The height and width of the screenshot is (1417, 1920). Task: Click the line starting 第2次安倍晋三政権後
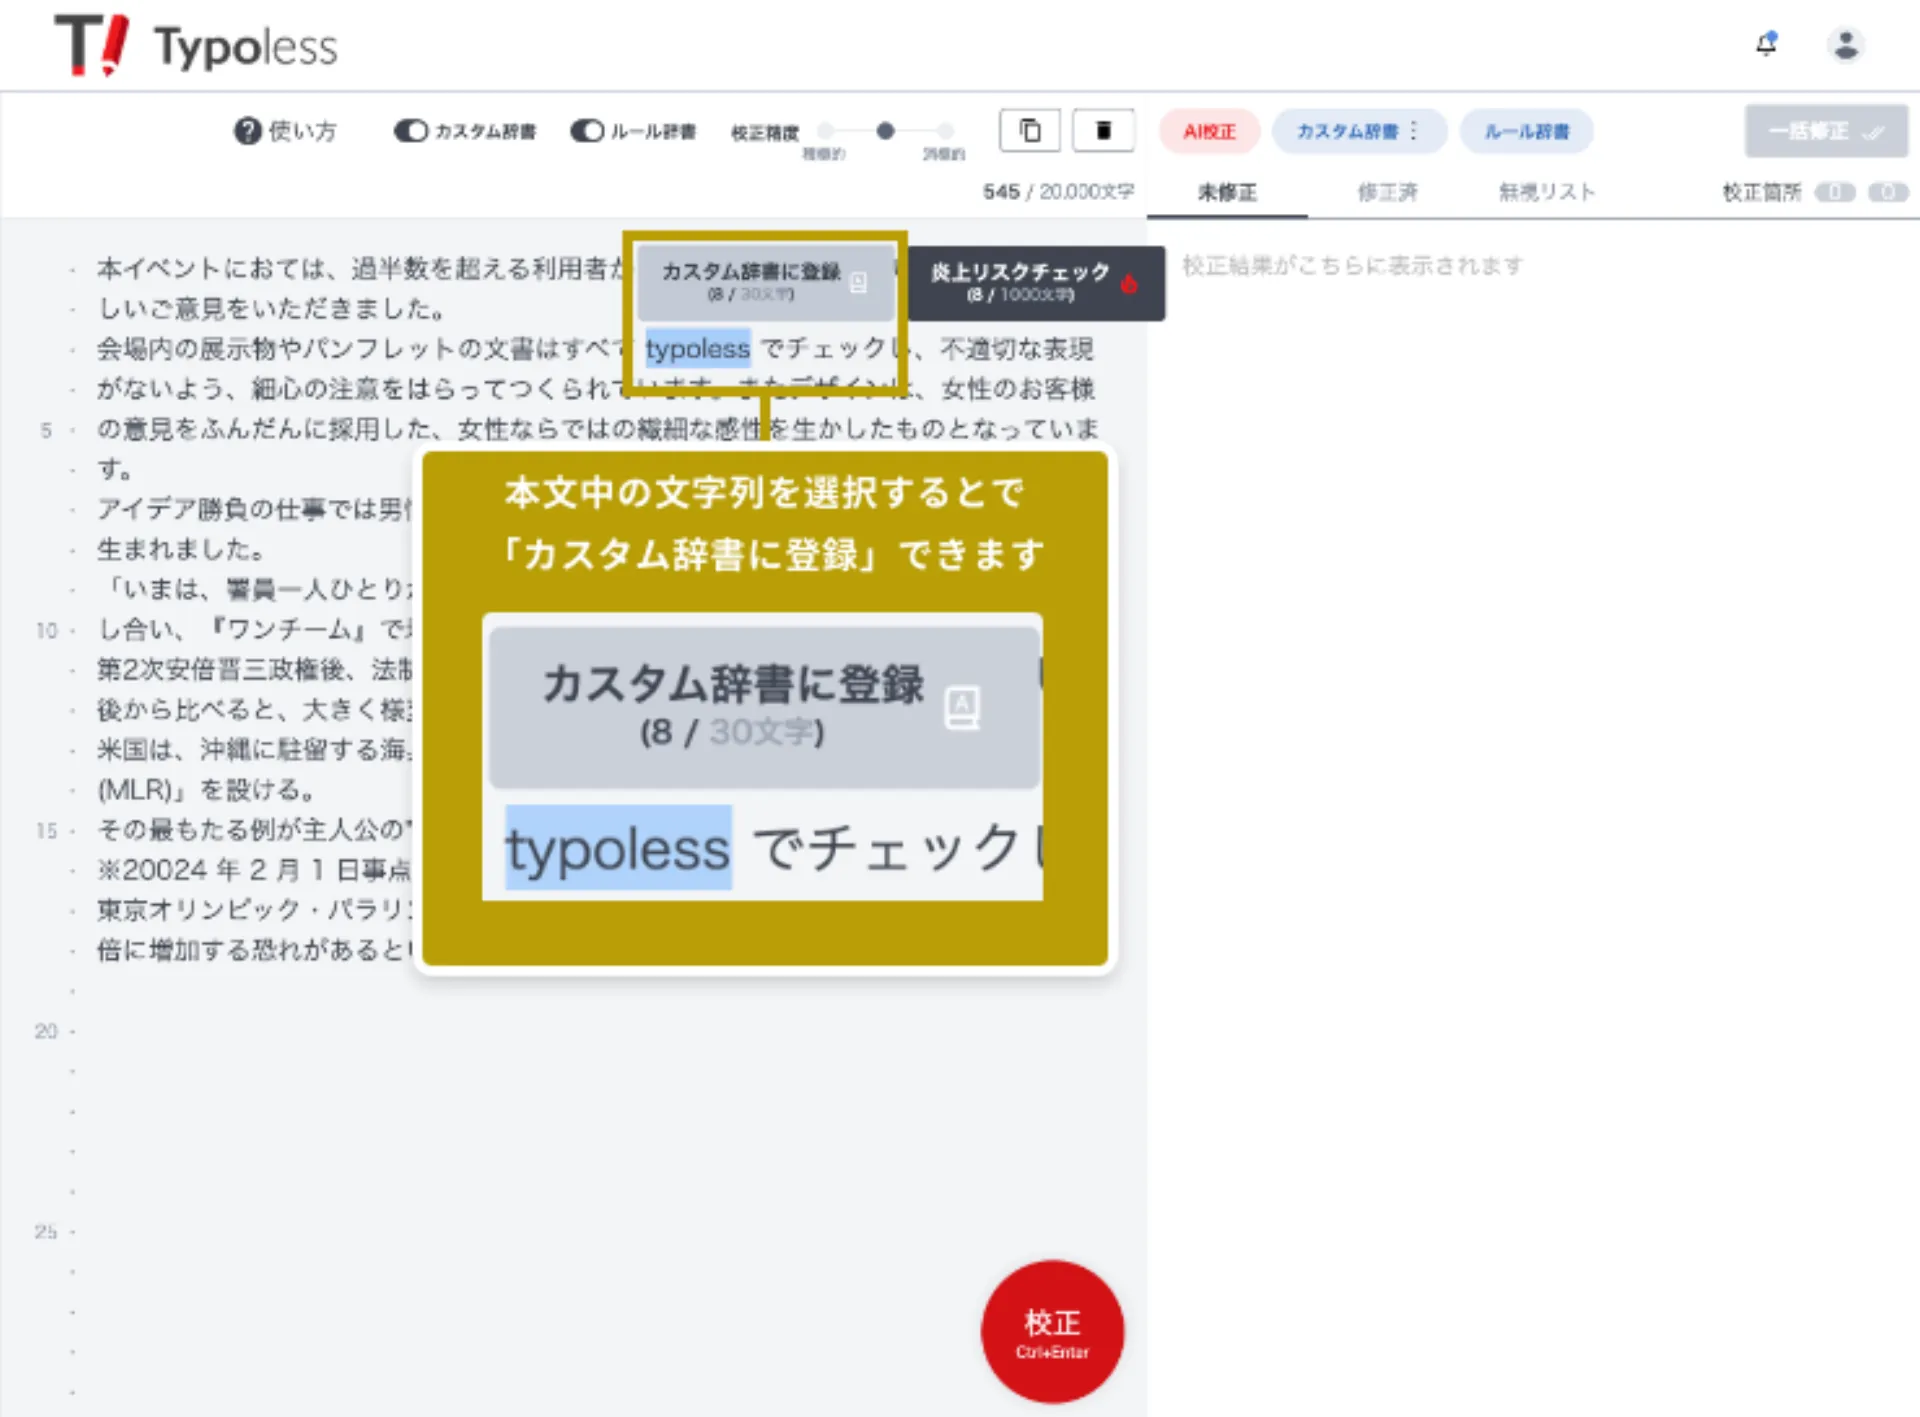254,669
